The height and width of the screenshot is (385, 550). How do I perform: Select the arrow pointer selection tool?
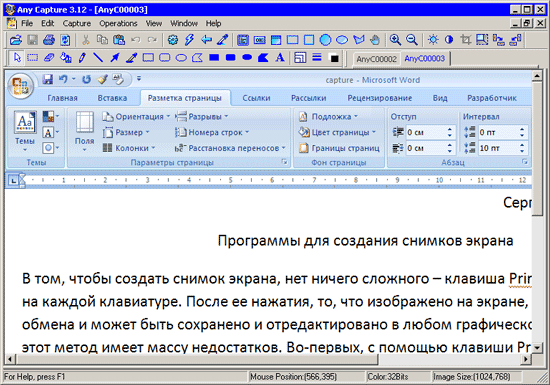(17, 58)
